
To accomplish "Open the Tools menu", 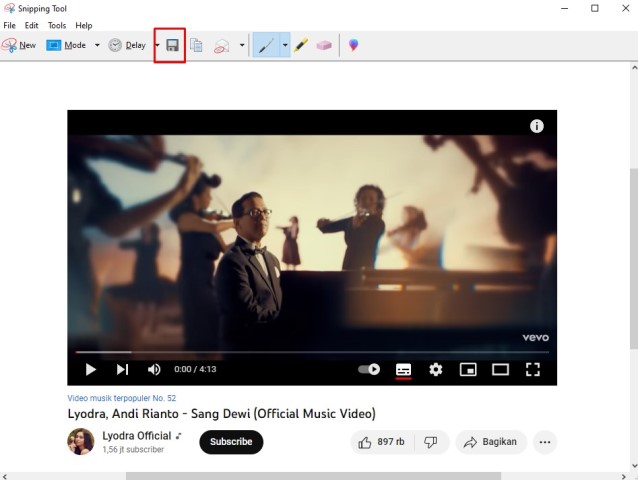I will [57, 25].
